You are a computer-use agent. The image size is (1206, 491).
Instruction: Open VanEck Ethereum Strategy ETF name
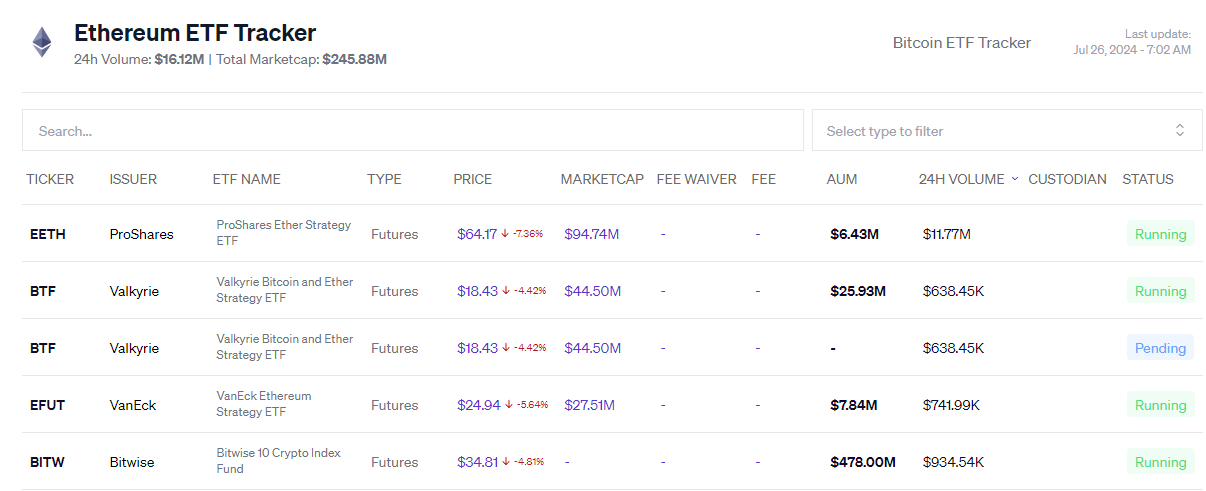[x=264, y=404]
